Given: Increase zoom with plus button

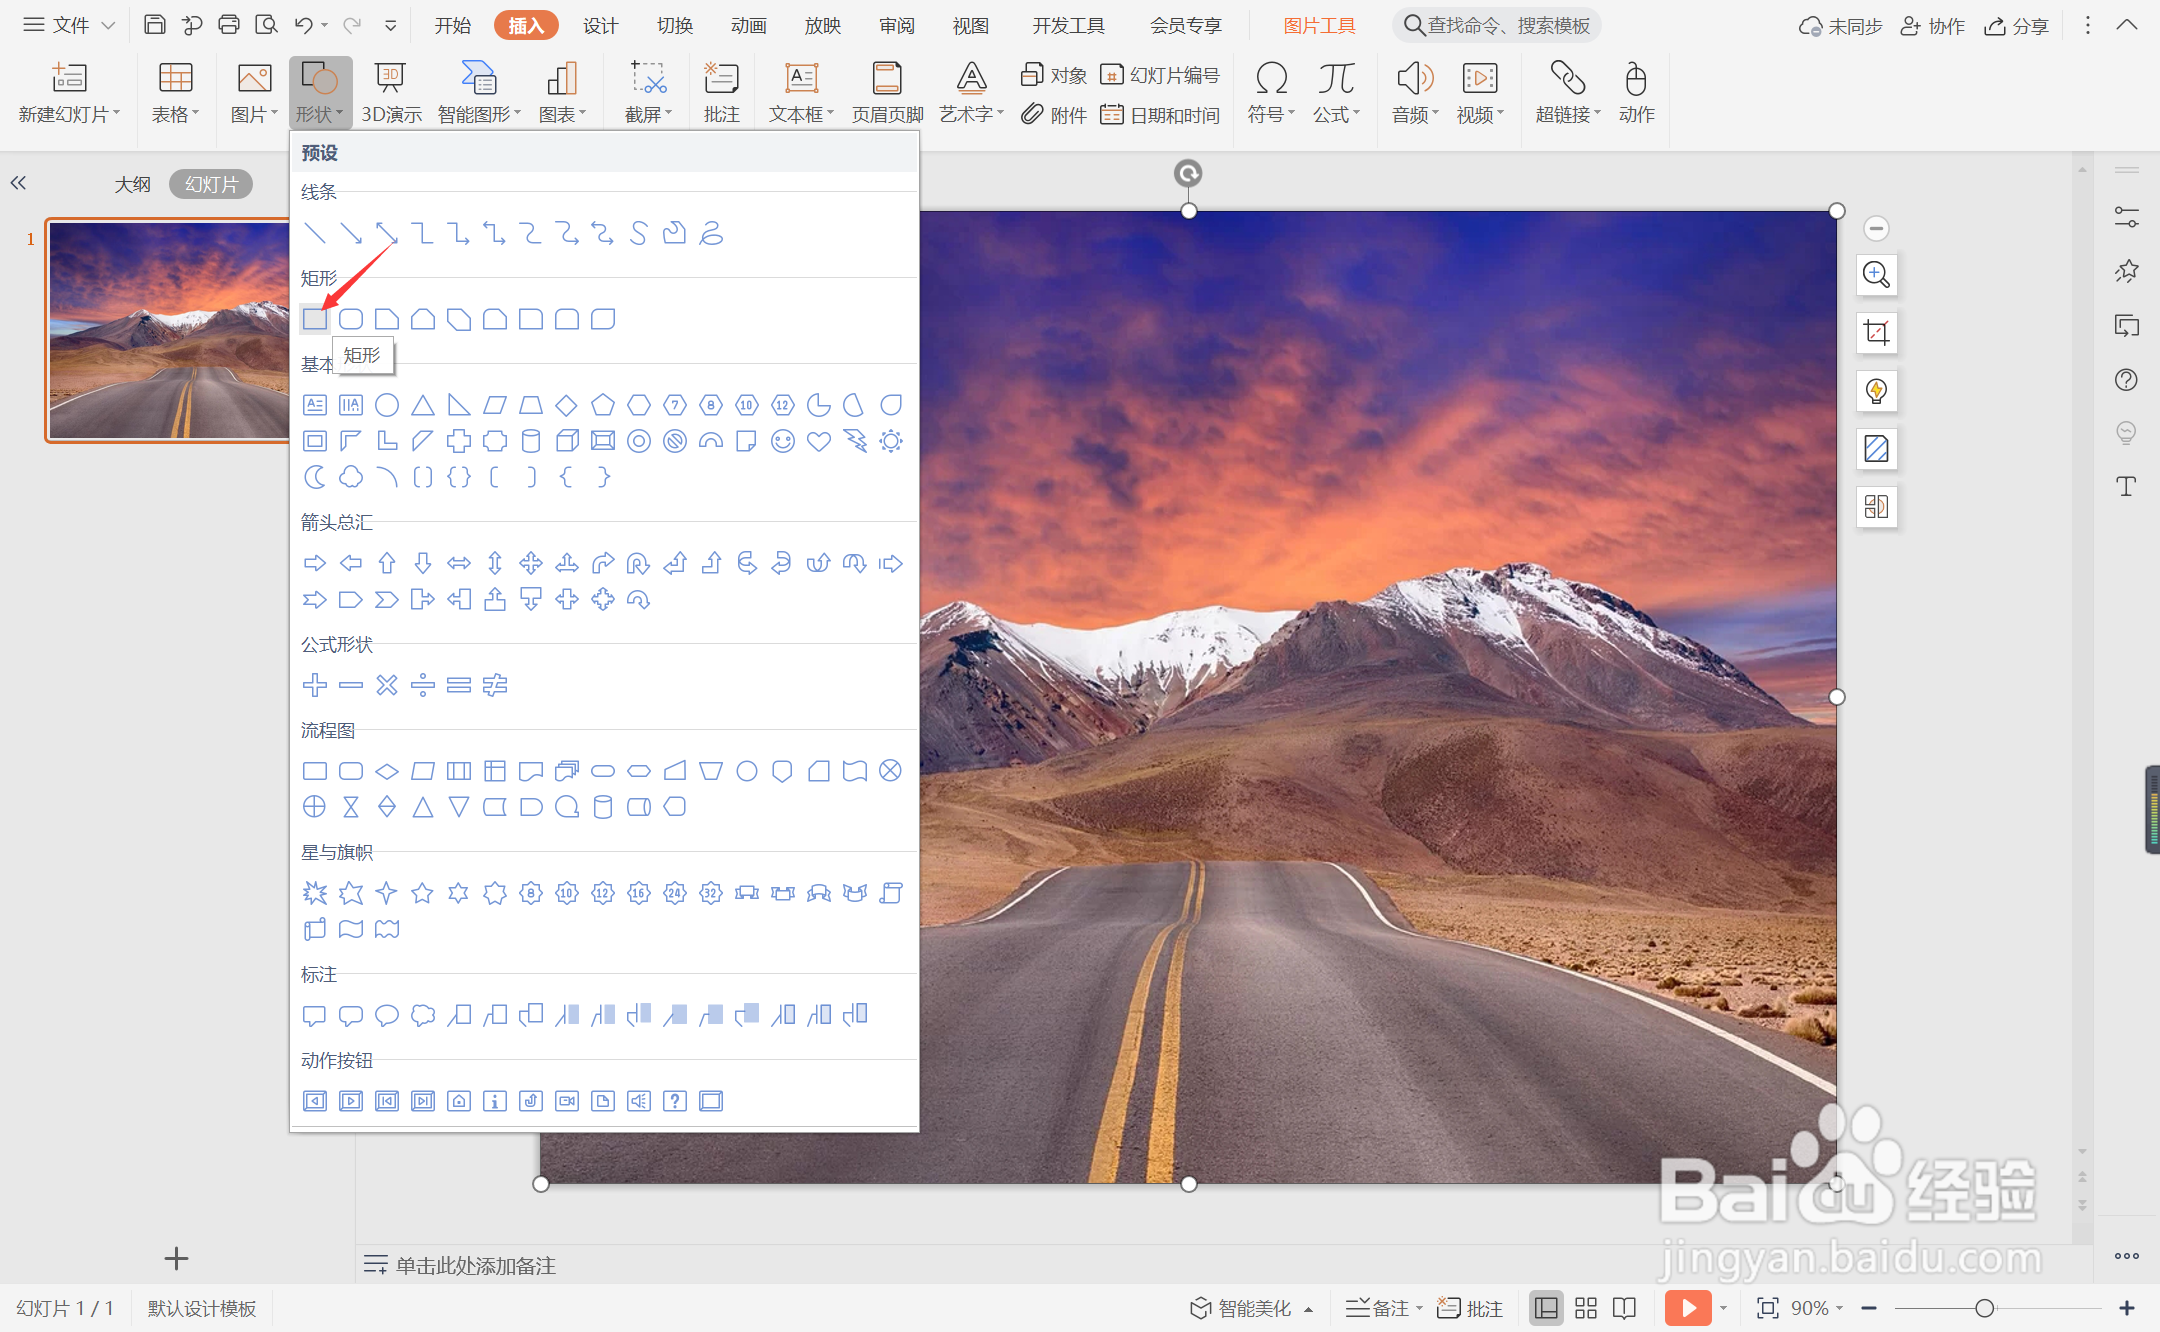Looking at the screenshot, I should [x=2127, y=1308].
